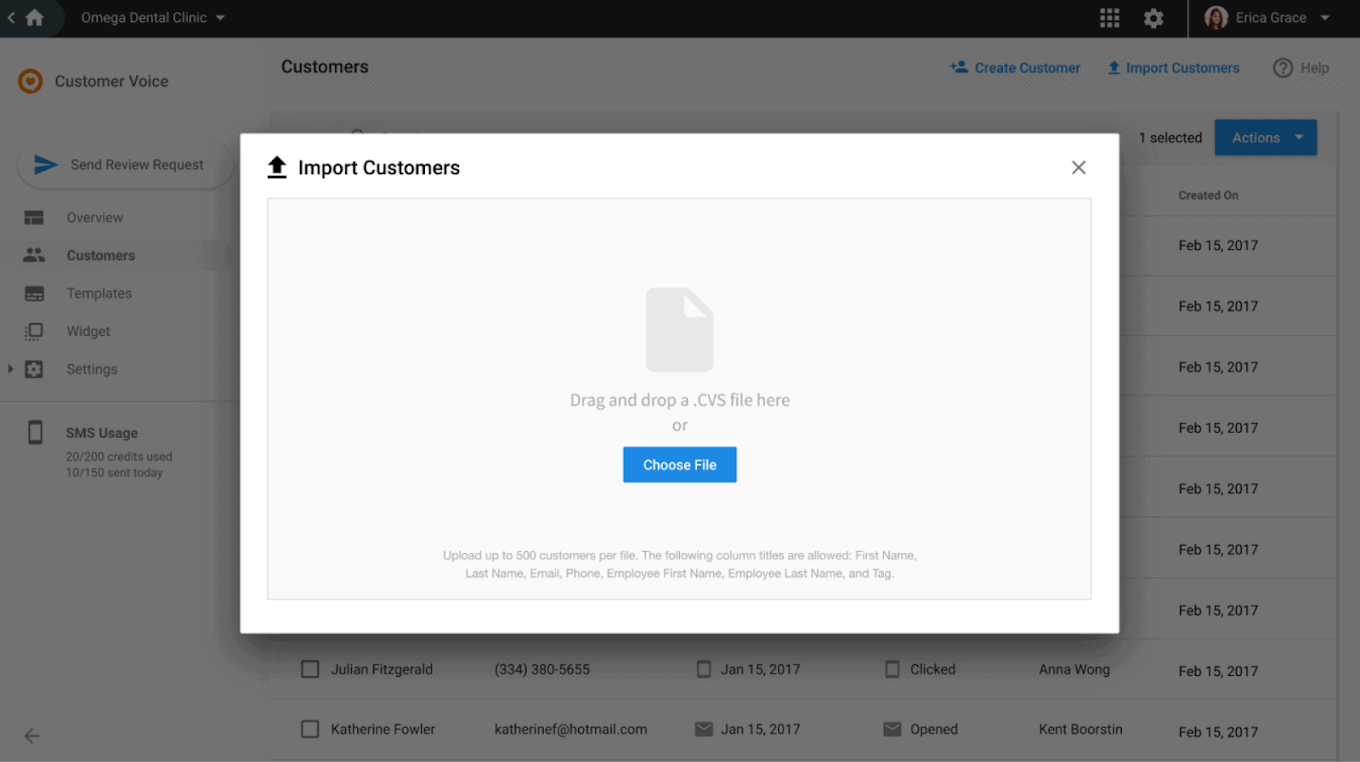Image resolution: width=1360 pixels, height=762 pixels.
Task: Open the Actions dropdown button
Action: coord(1265,138)
